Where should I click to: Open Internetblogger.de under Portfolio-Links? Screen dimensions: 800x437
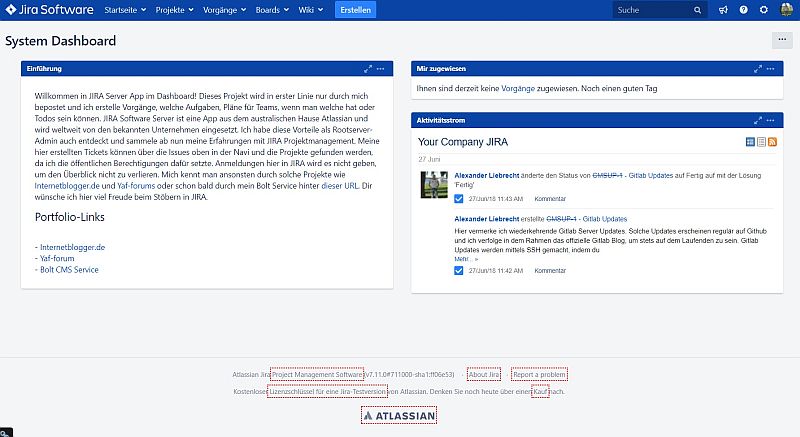[x=72, y=247]
